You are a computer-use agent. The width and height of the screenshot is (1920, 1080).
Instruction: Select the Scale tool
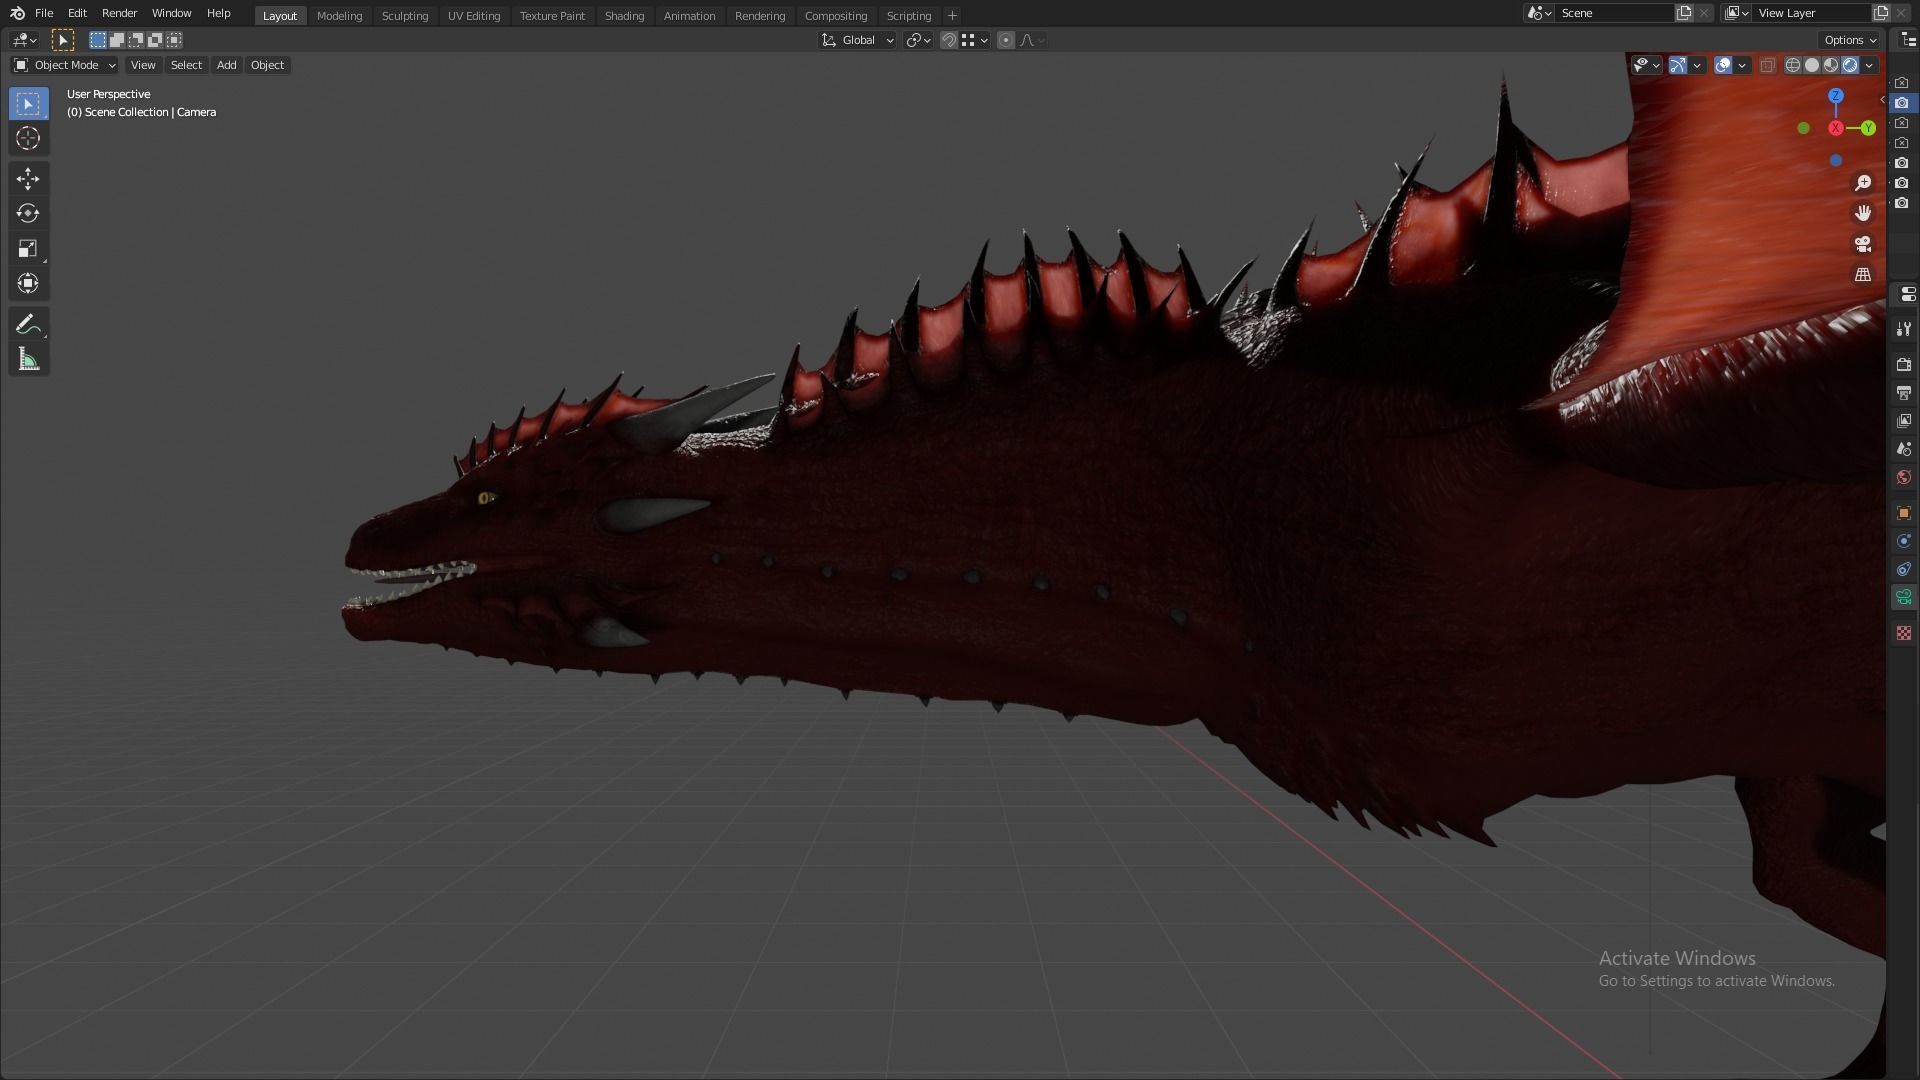[28, 248]
